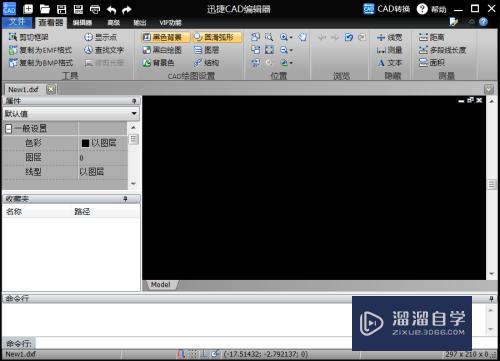Click the zoom window magnifier with dashed box
The height and width of the screenshot is (361, 500).
(x=269, y=37)
